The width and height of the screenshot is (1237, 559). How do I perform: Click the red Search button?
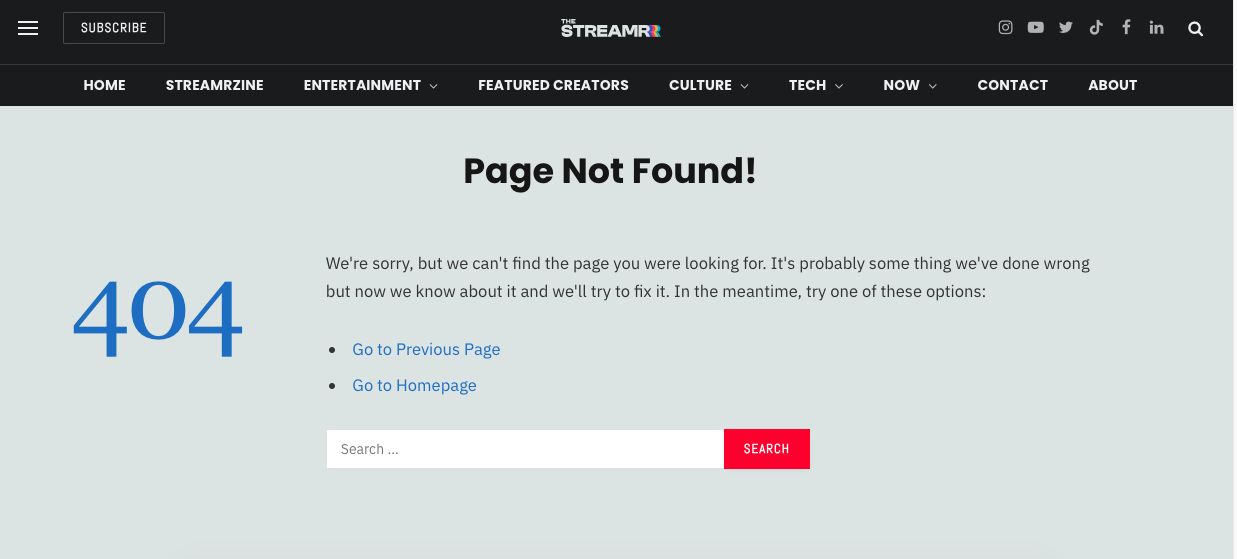point(766,449)
